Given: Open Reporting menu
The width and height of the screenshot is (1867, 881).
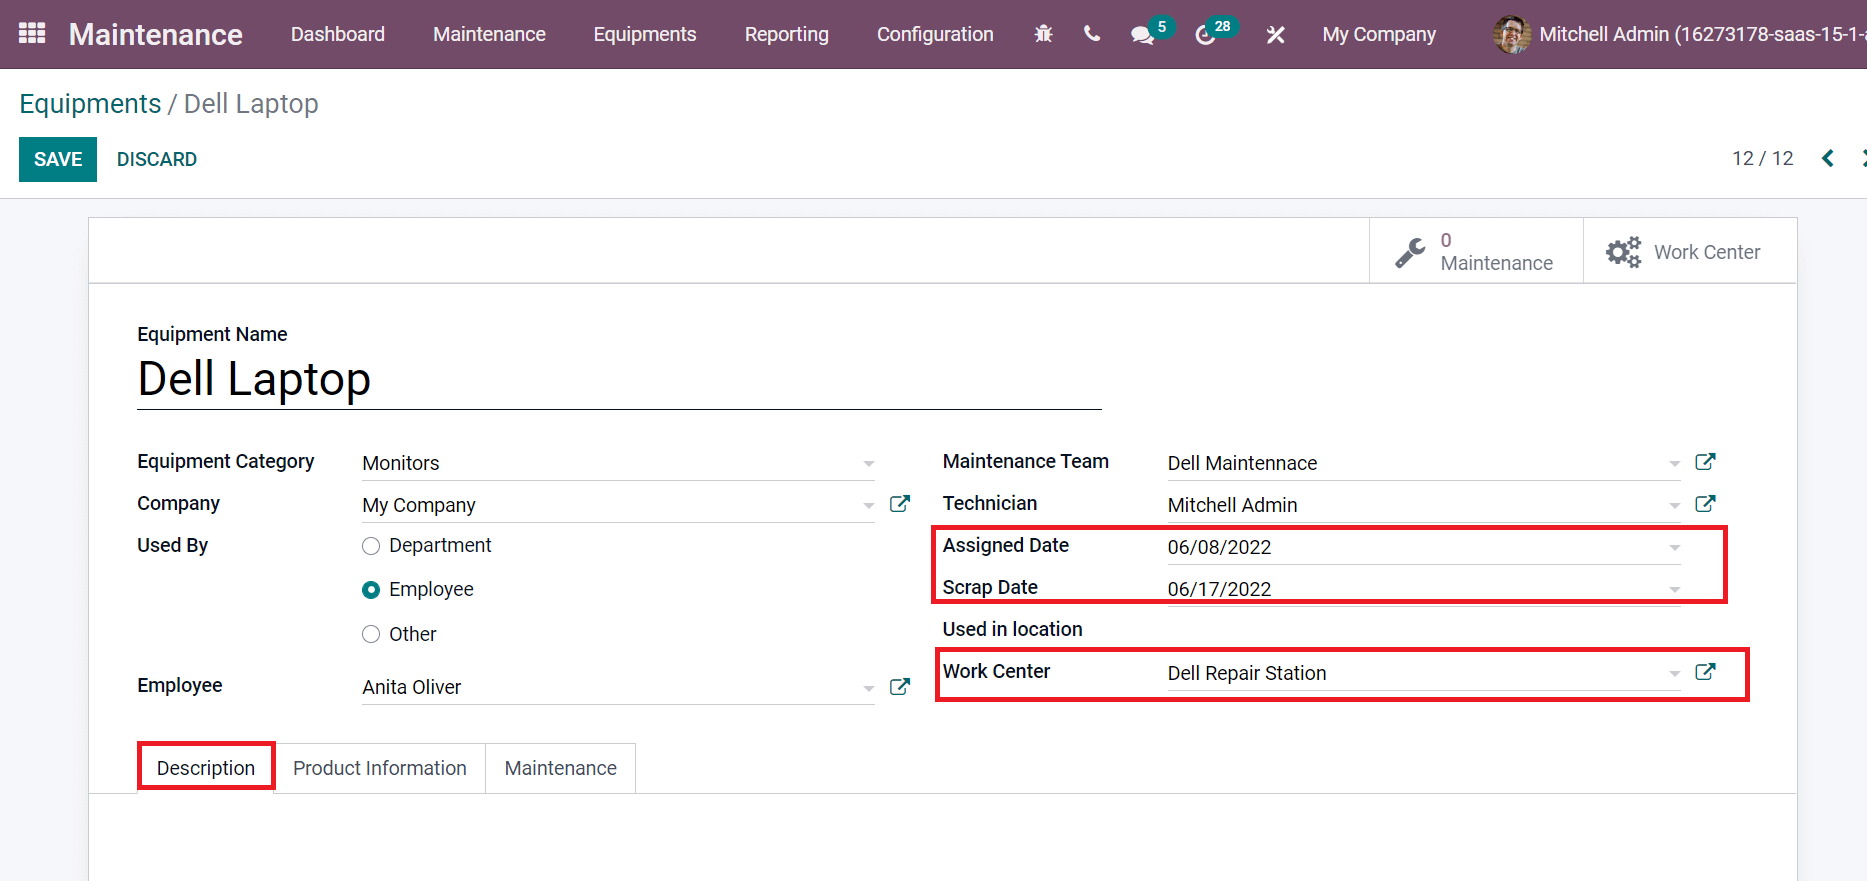Looking at the screenshot, I should (787, 34).
